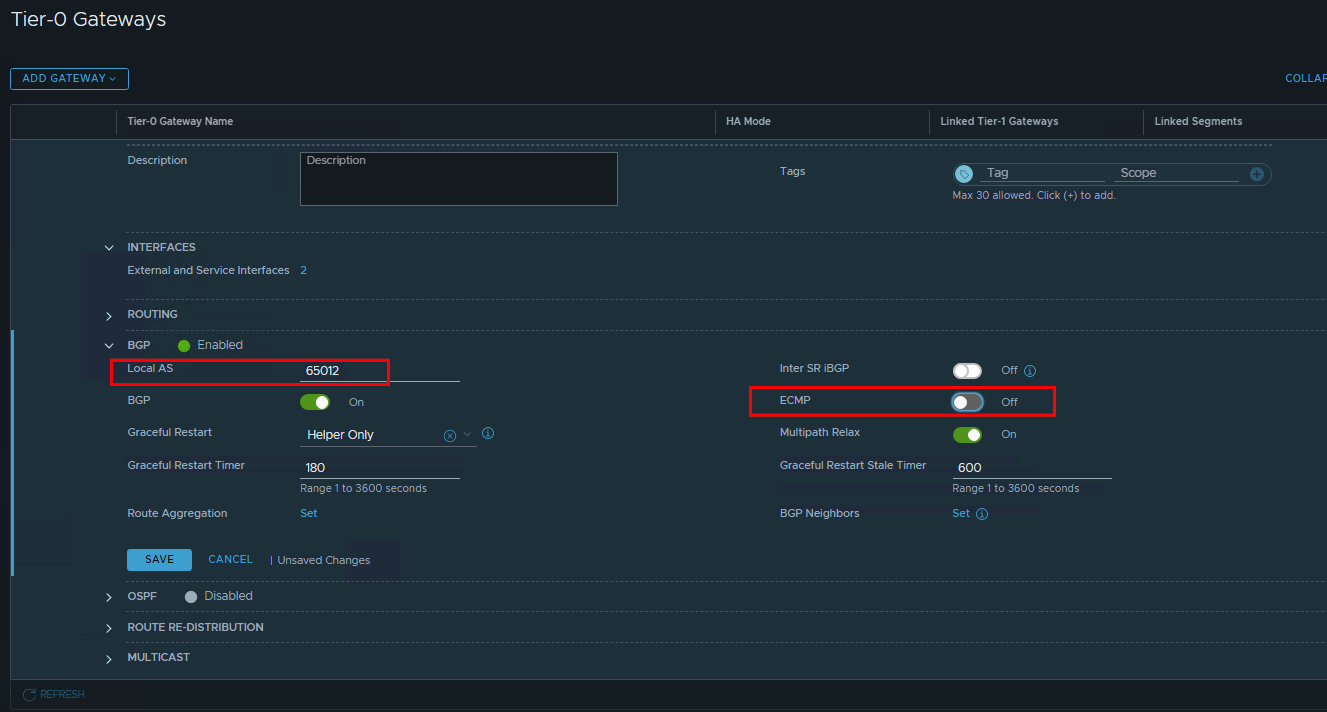Open the Add Gateway menu
This screenshot has height=712, width=1327.
(69, 79)
